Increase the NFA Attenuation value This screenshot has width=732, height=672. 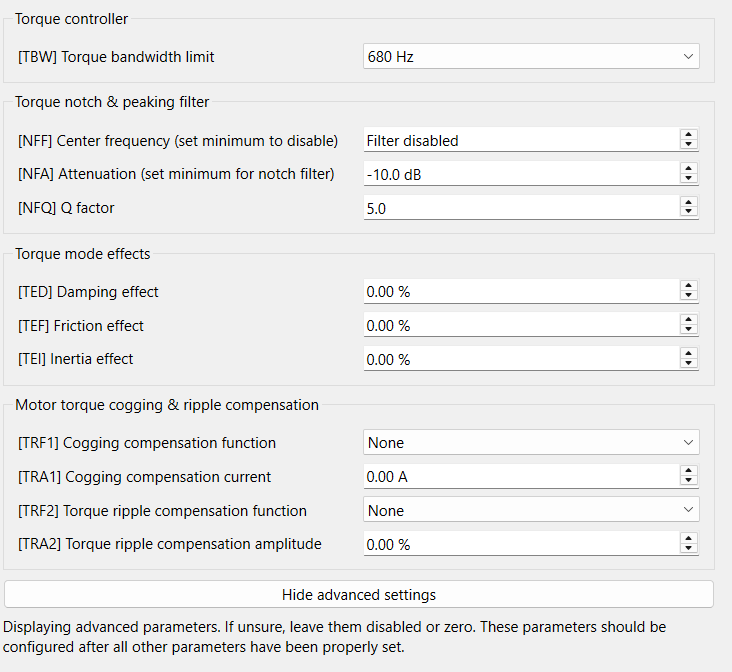[x=688, y=168]
